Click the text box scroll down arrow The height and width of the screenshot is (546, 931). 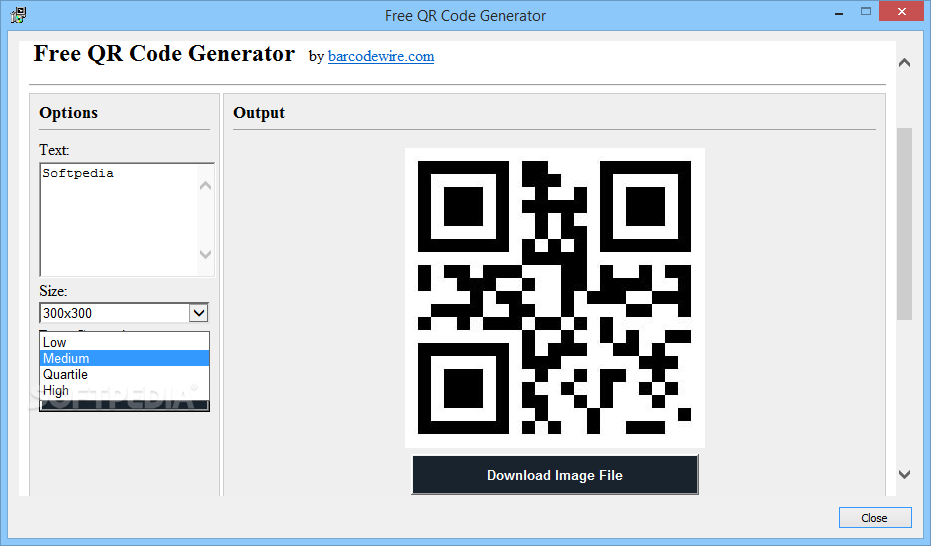click(205, 254)
